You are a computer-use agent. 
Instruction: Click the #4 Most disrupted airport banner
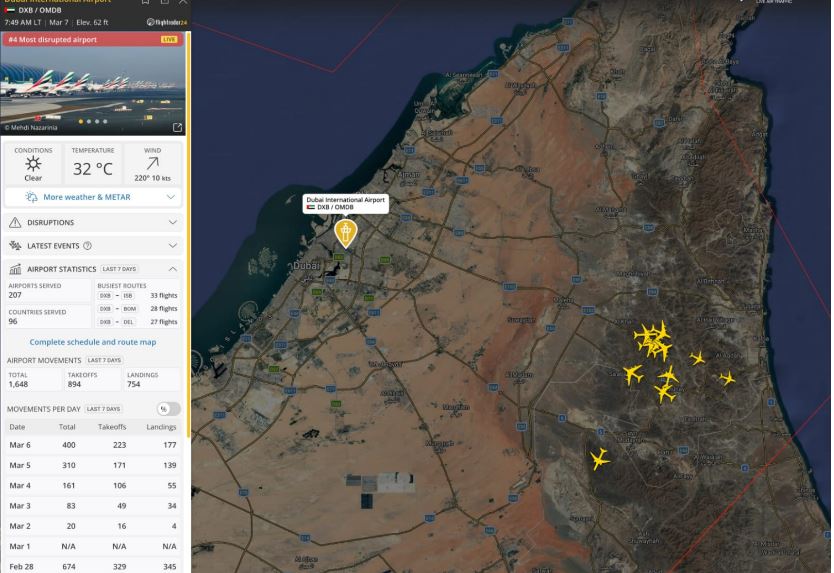[80, 39]
